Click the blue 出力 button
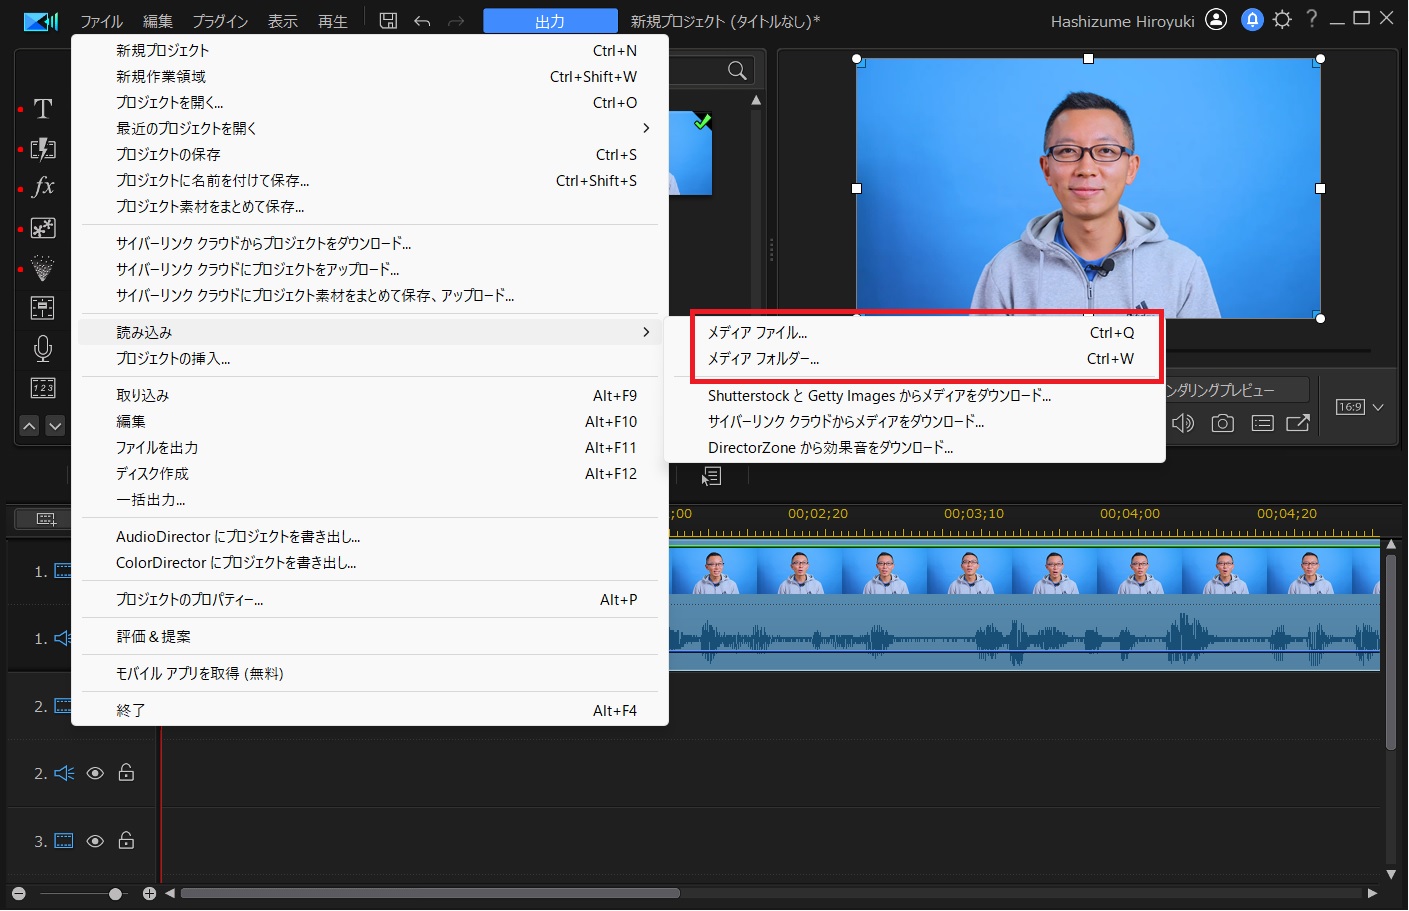 (x=550, y=21)
